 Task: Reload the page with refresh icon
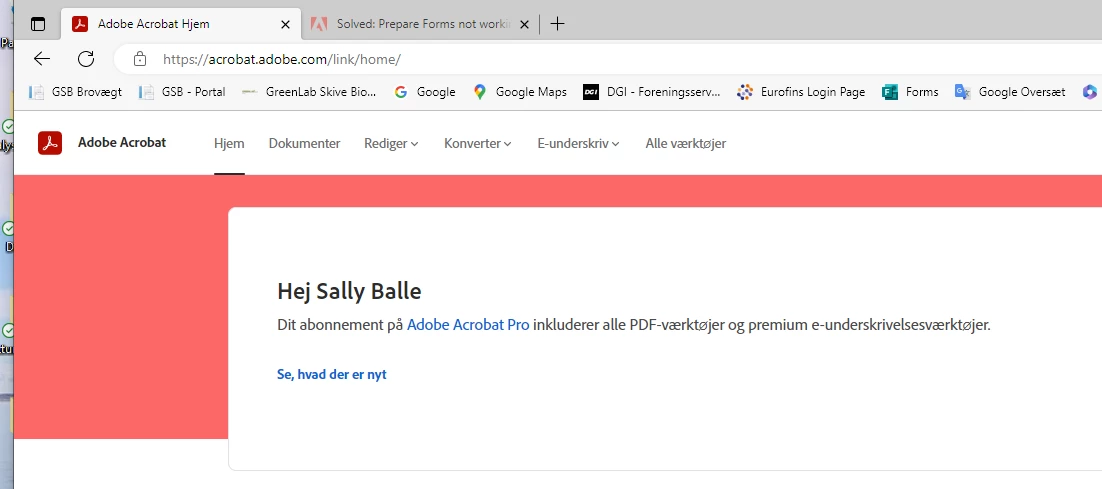click(86, 59)
